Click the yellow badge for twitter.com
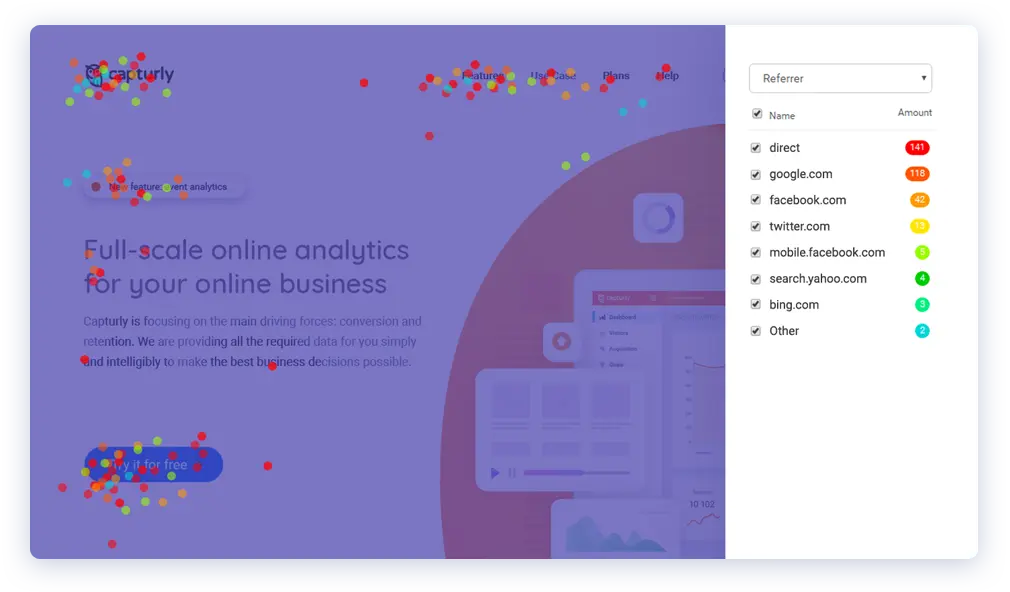The height and width of the screenshot is (592, 1010). point(919,226)
